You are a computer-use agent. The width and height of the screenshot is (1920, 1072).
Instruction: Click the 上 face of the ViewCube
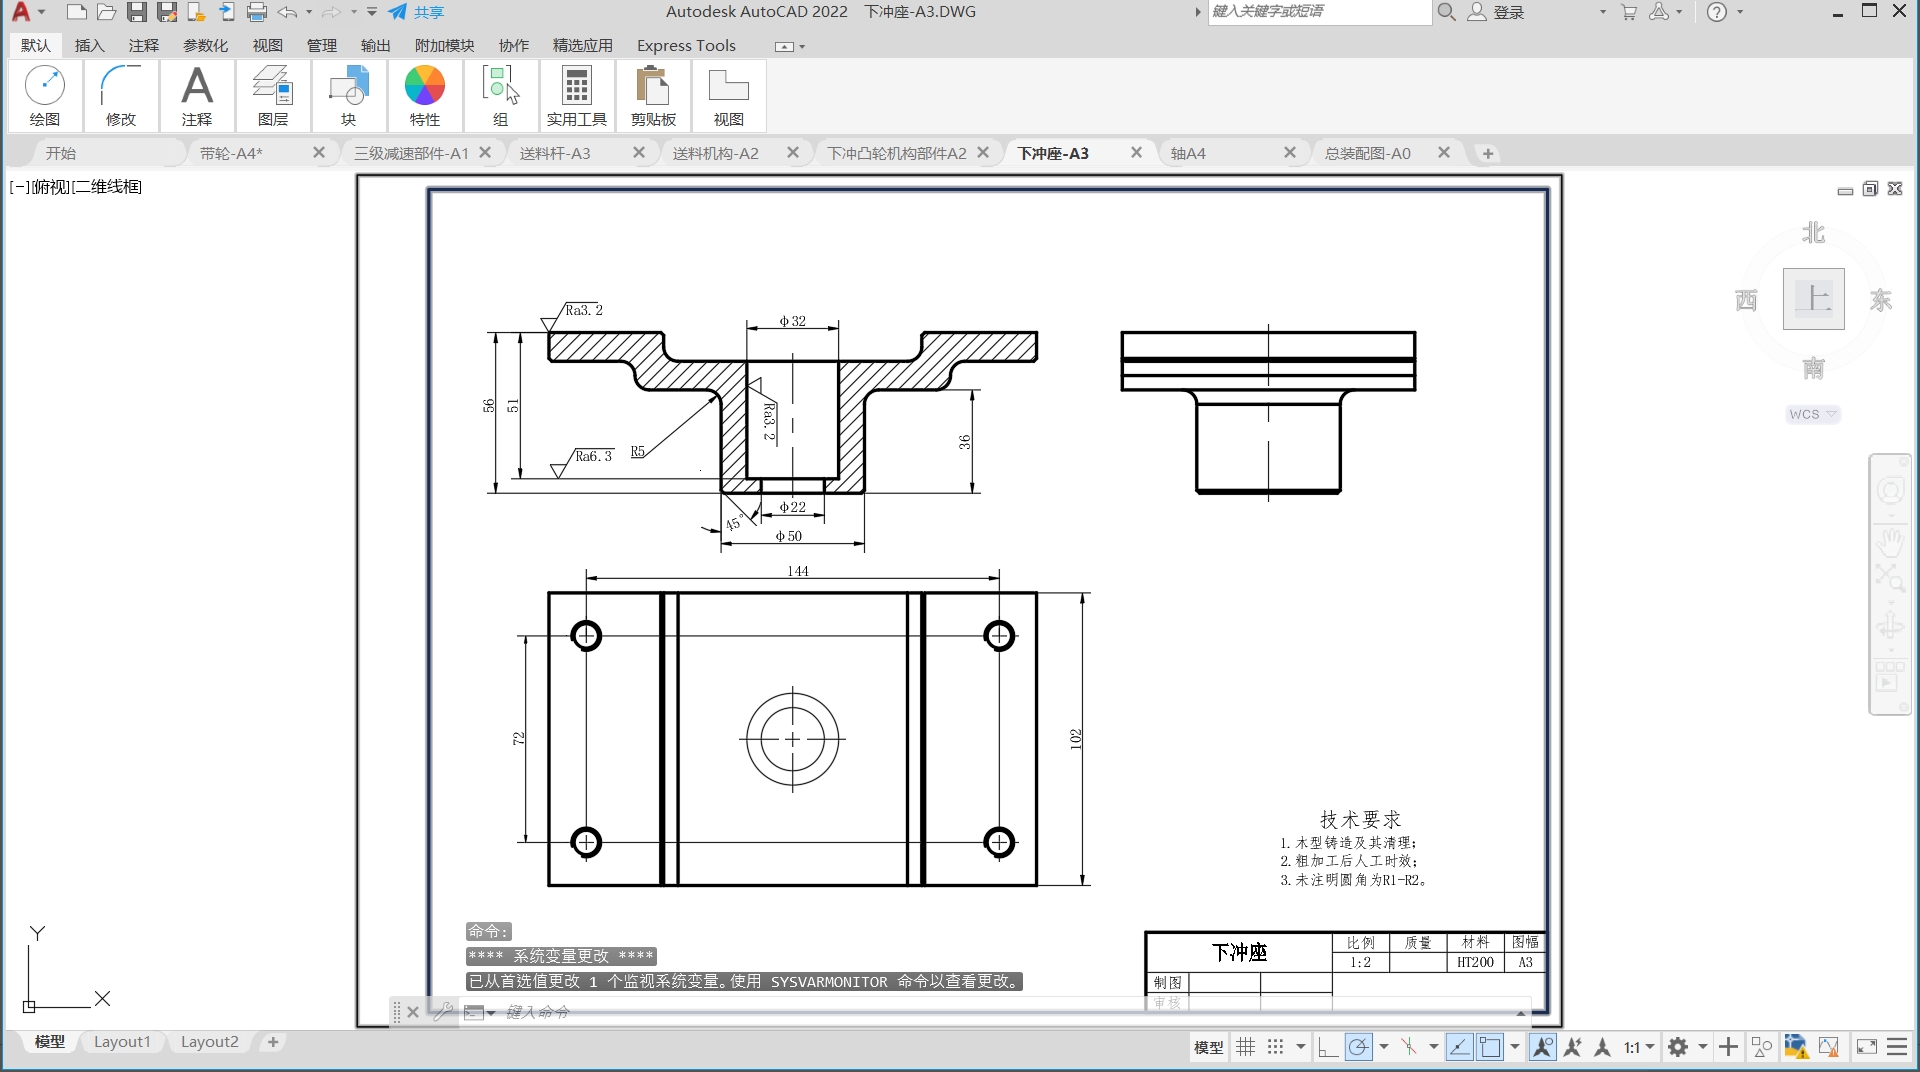pos(1813,298)
